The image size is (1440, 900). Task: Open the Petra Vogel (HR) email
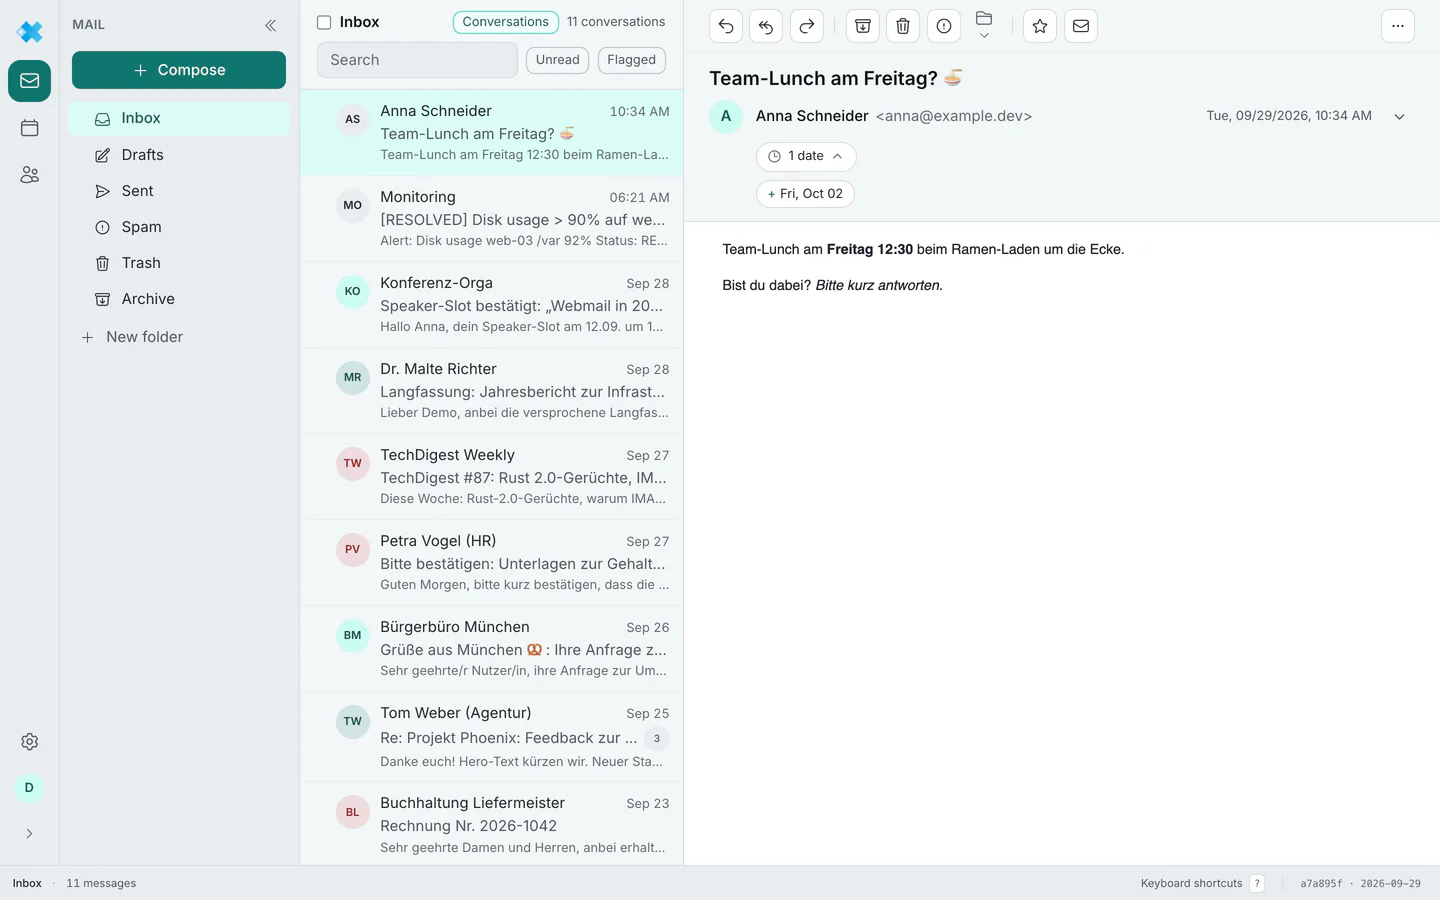[492, 563]
